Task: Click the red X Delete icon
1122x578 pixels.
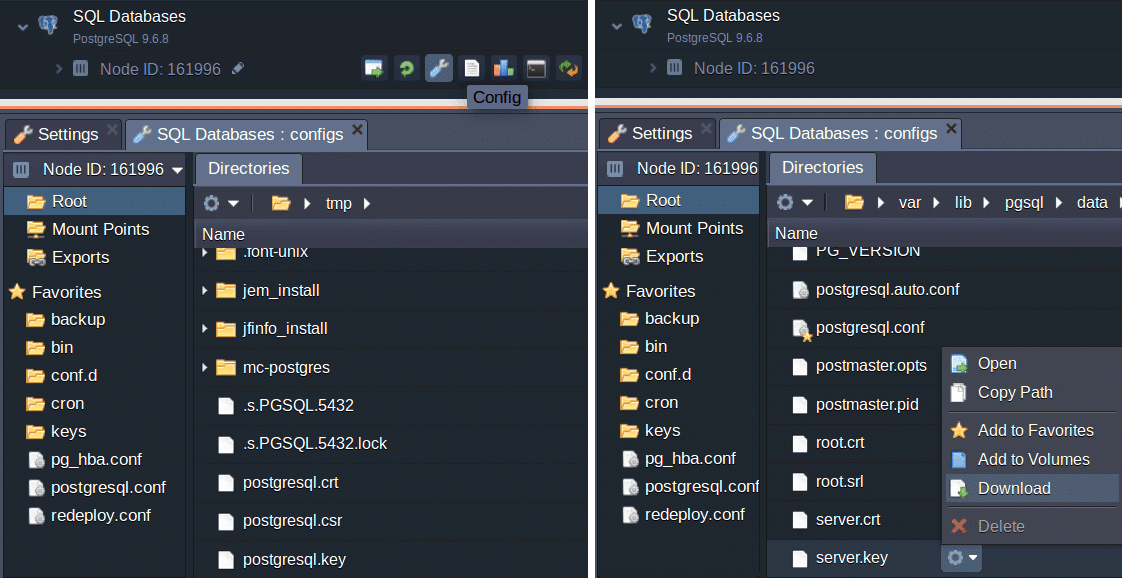Action: click(x=959, y=526)
